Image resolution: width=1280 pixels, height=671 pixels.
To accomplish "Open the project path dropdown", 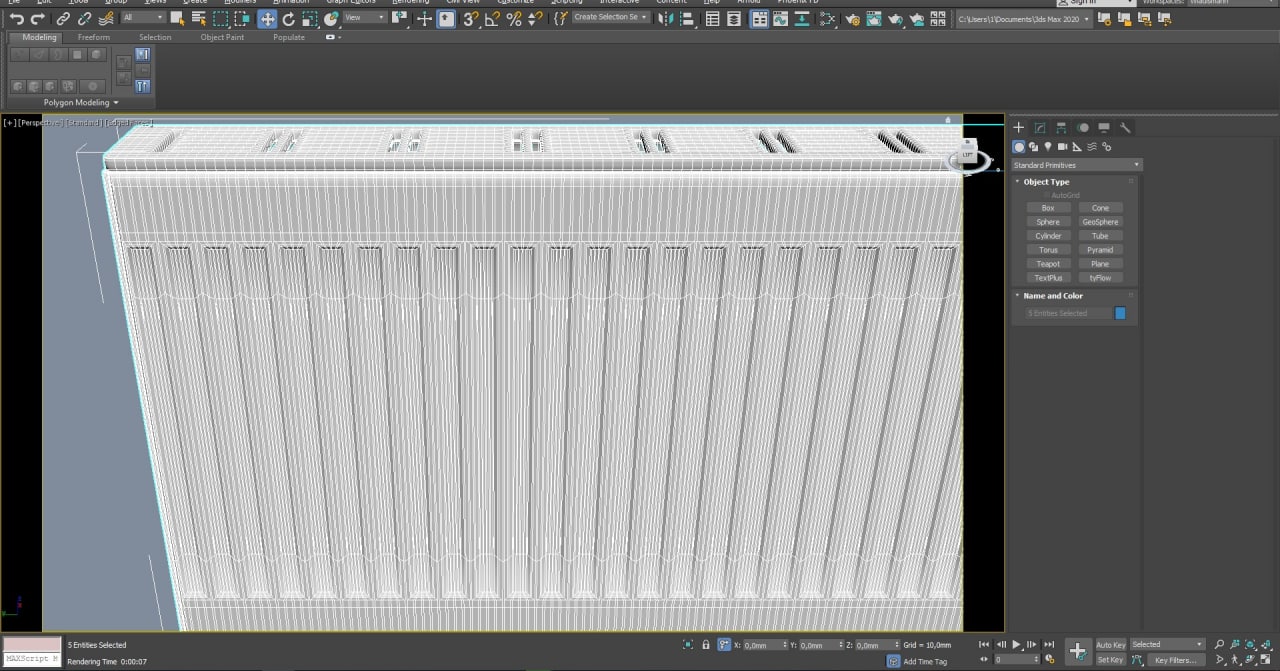I will click(1024, 18).
